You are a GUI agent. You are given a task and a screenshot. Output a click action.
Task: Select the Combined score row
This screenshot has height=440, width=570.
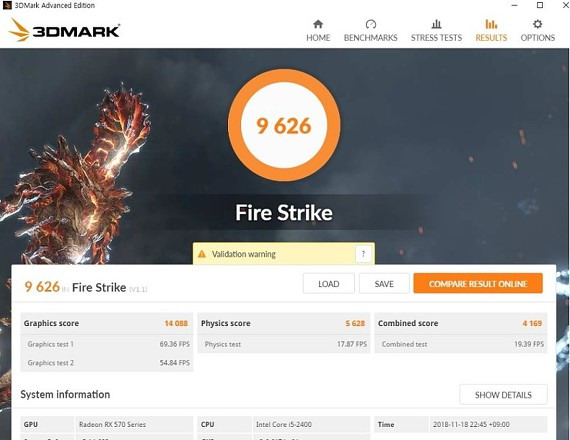461,323
